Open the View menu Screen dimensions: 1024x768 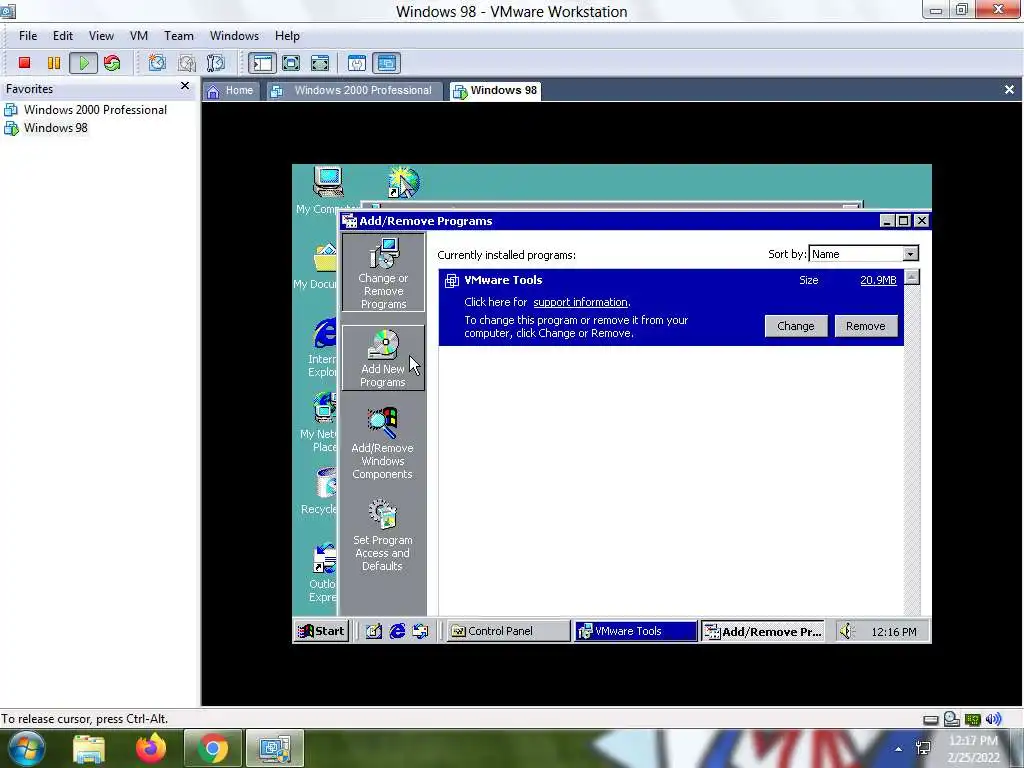point(101,36)
